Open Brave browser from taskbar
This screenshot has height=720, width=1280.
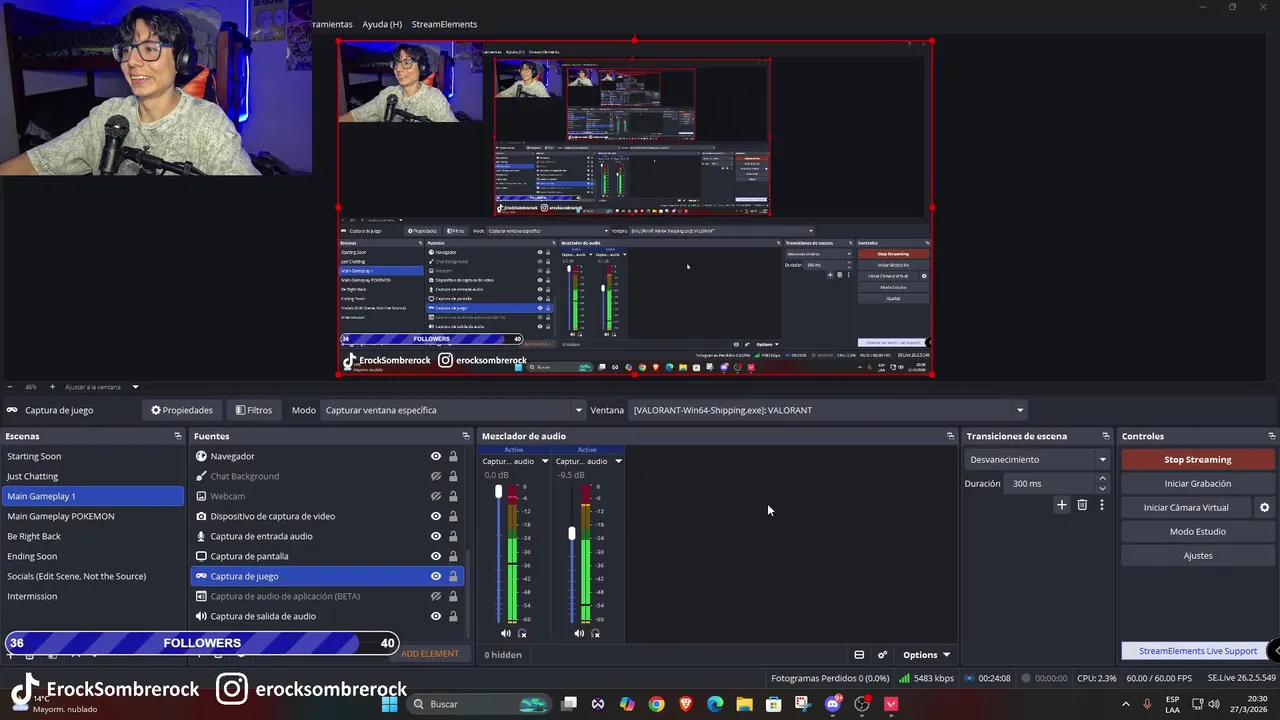(686, 704)
